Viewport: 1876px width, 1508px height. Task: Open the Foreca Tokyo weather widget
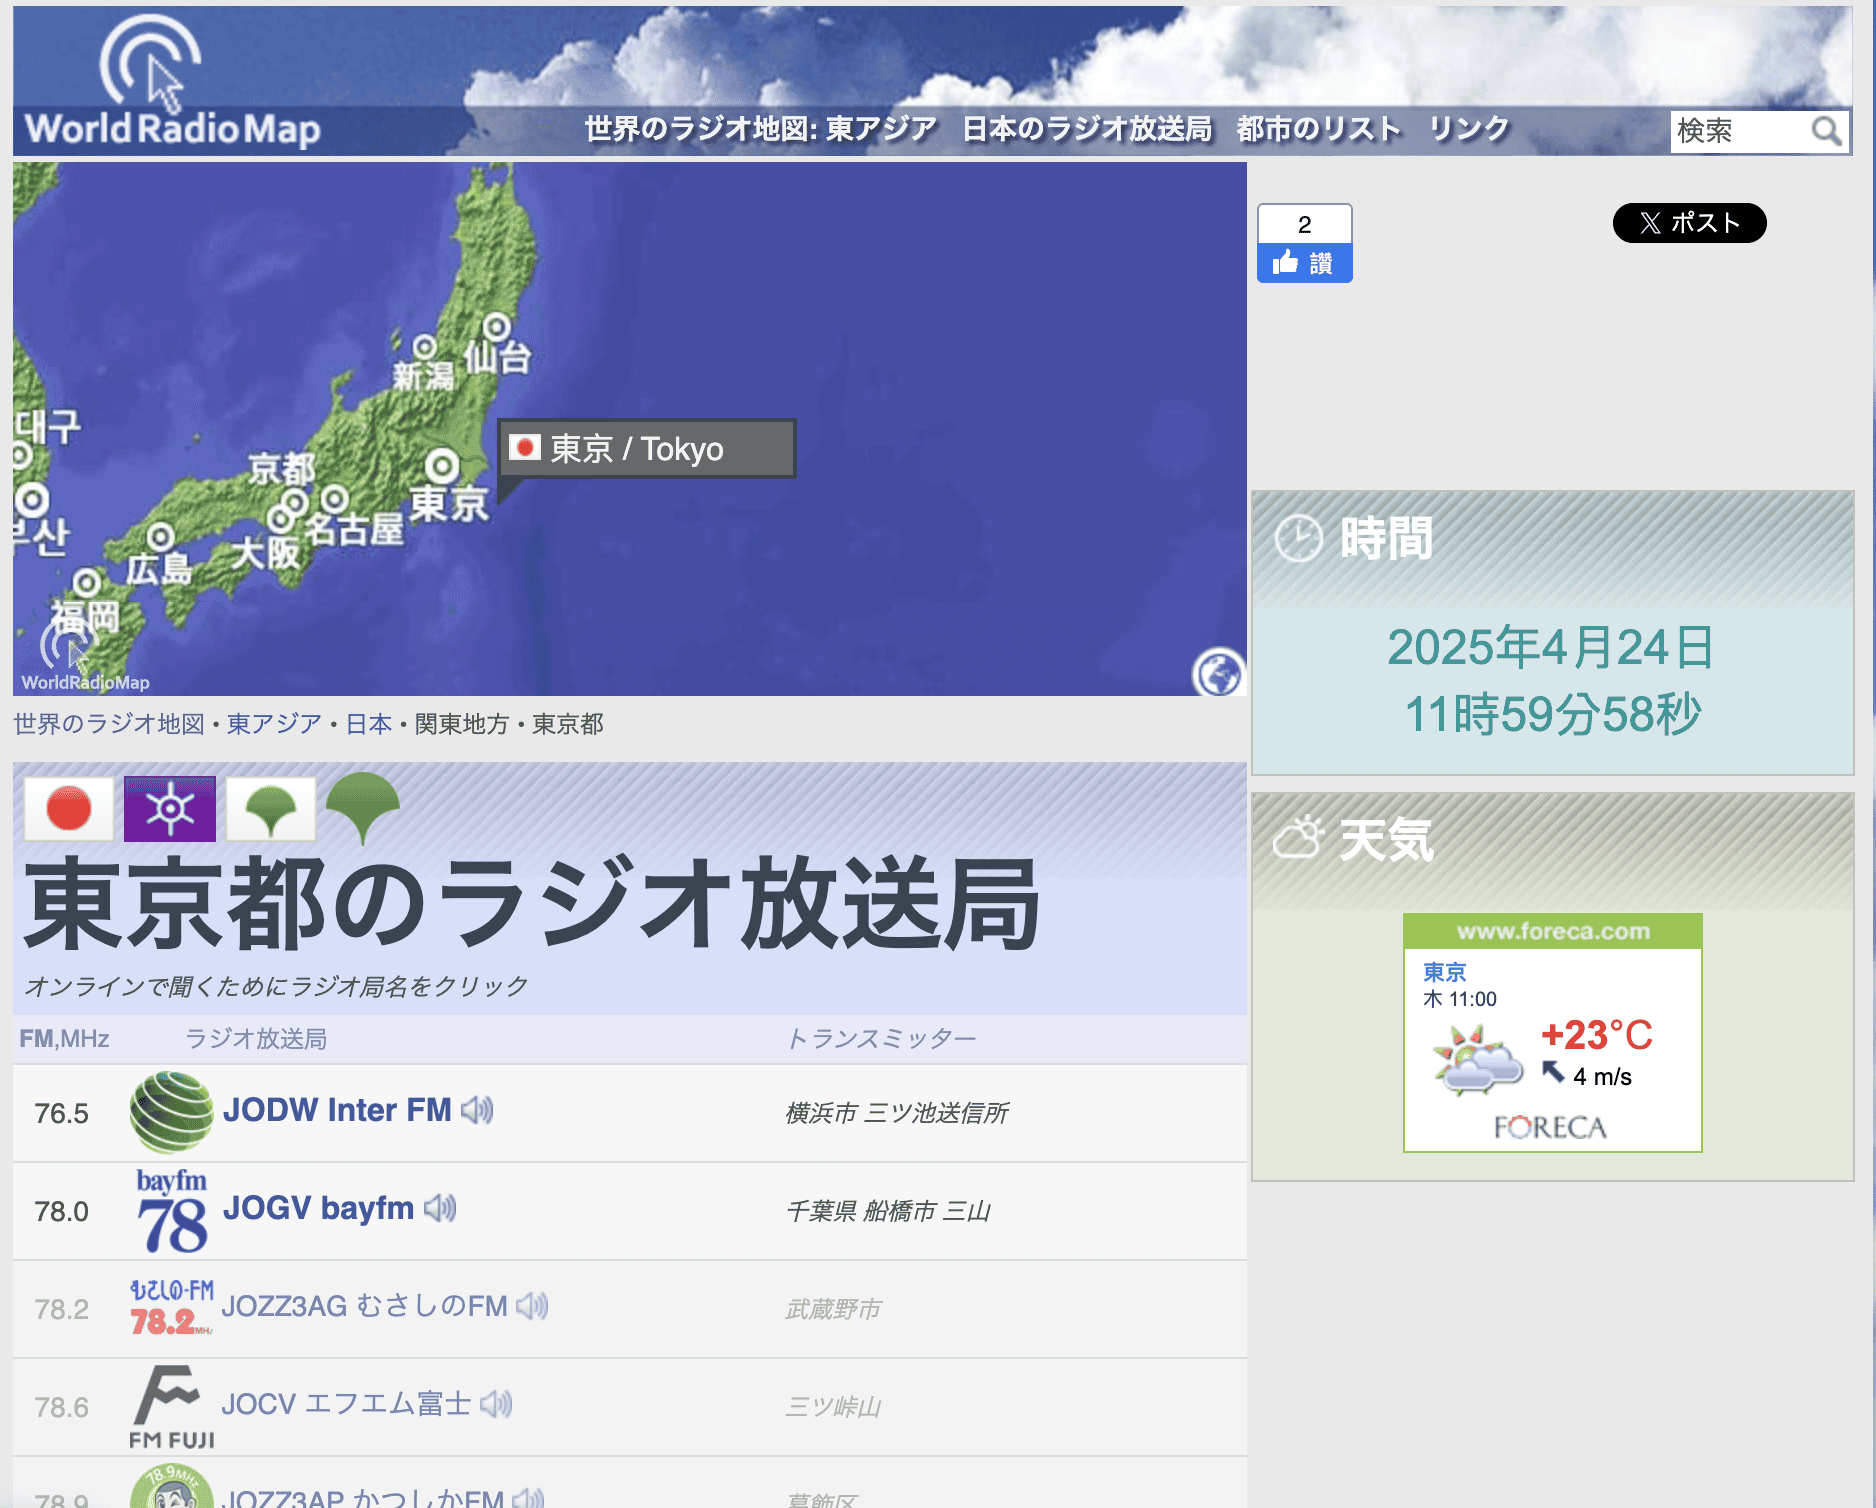[x=1552, y=1032]
